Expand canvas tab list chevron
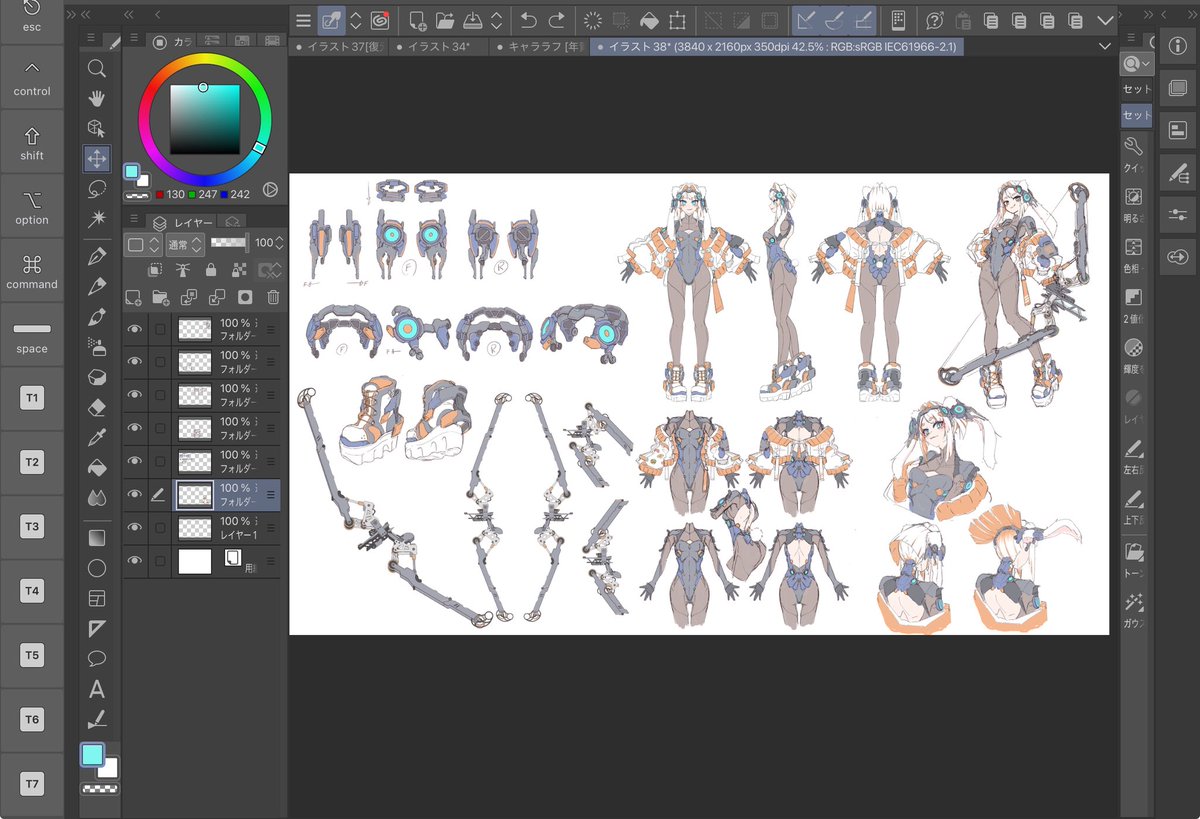The image size is (1200, 819). point(1105,46)
